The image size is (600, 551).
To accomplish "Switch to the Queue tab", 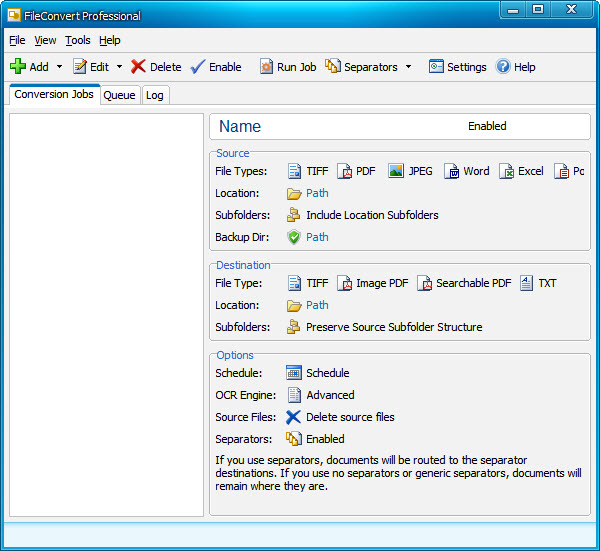I will coord(119,95).
